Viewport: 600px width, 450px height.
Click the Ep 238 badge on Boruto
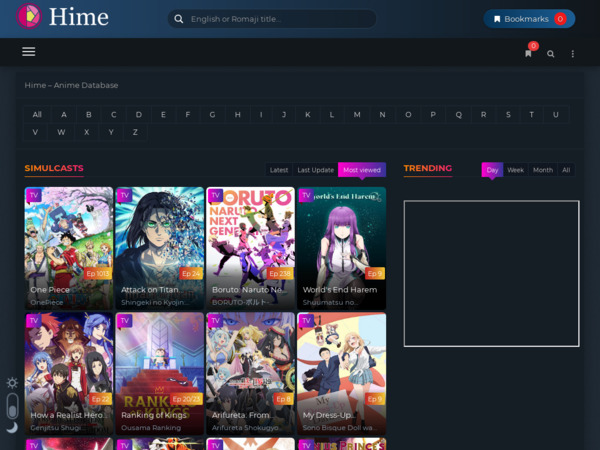pyautogui.click(x=280, y=274)
